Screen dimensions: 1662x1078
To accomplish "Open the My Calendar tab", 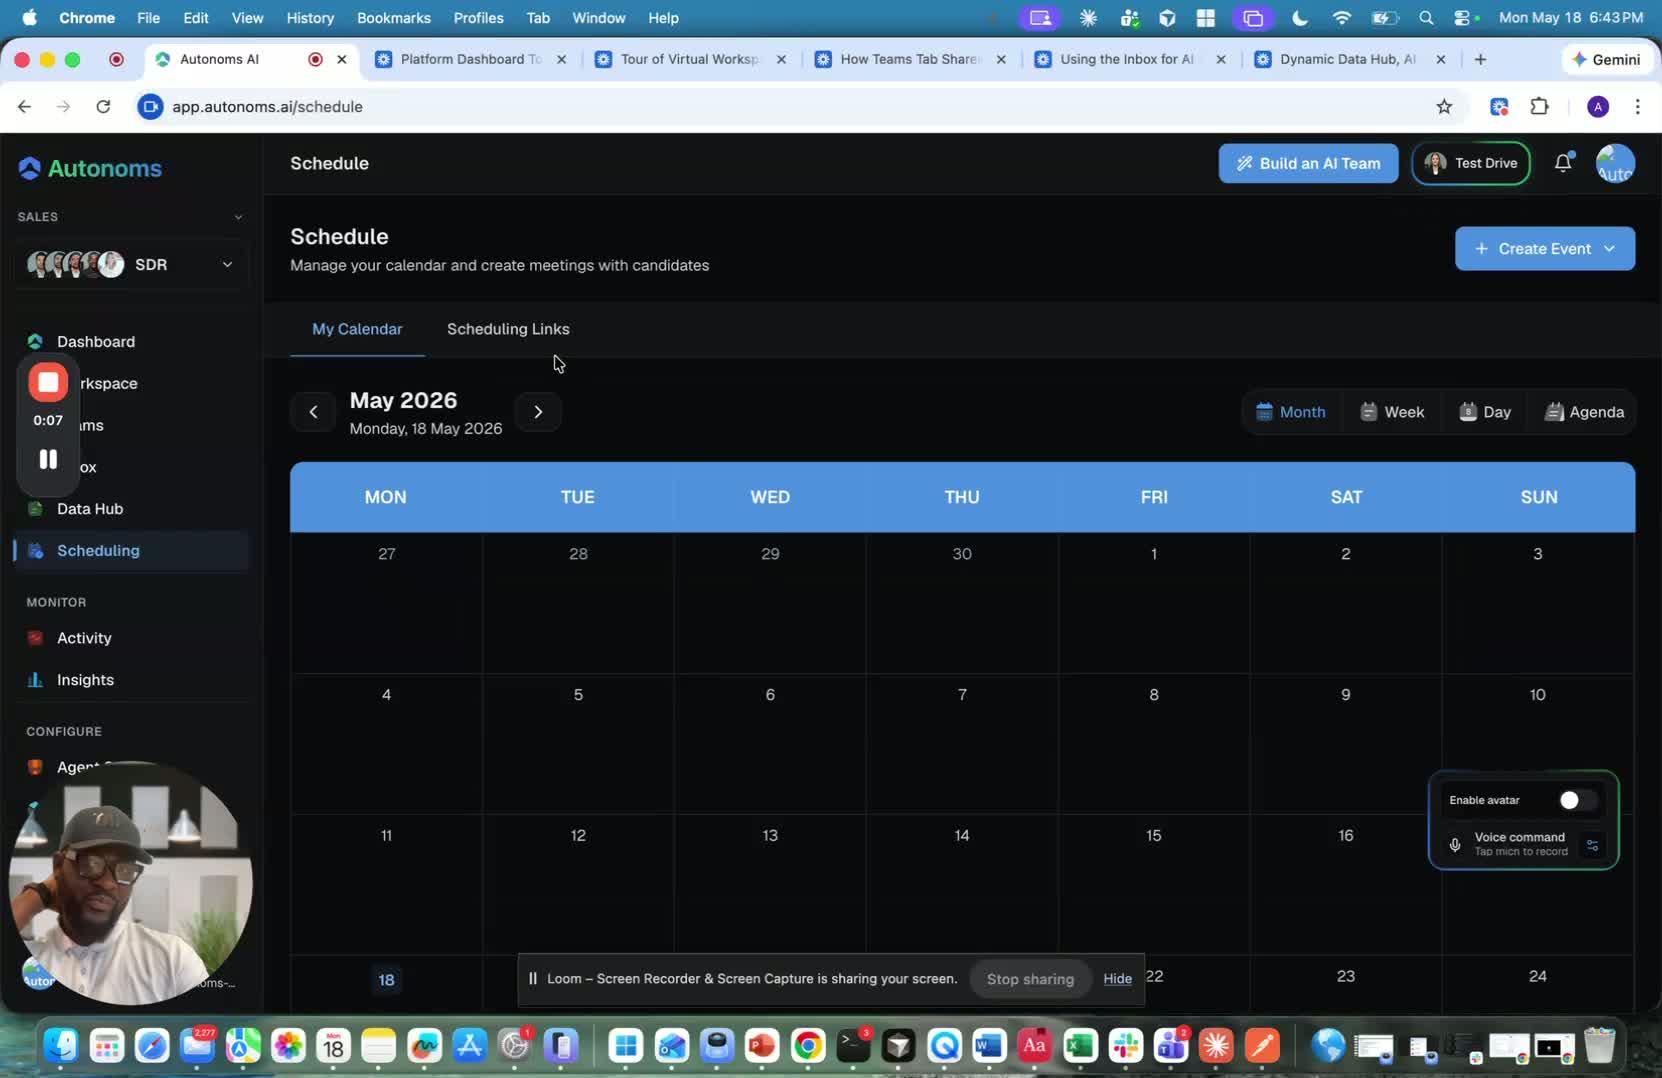I will click(x=357, y=329).
